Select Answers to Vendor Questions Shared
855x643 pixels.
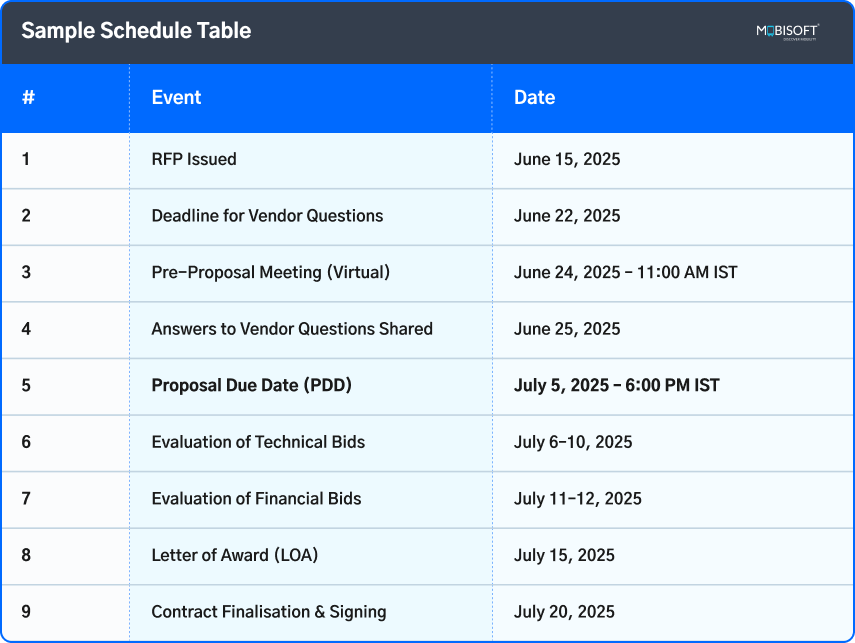(x=292, y=329)
